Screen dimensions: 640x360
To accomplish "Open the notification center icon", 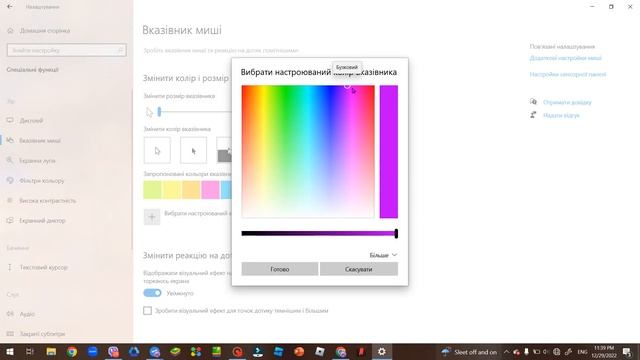I will coord(627,351).
